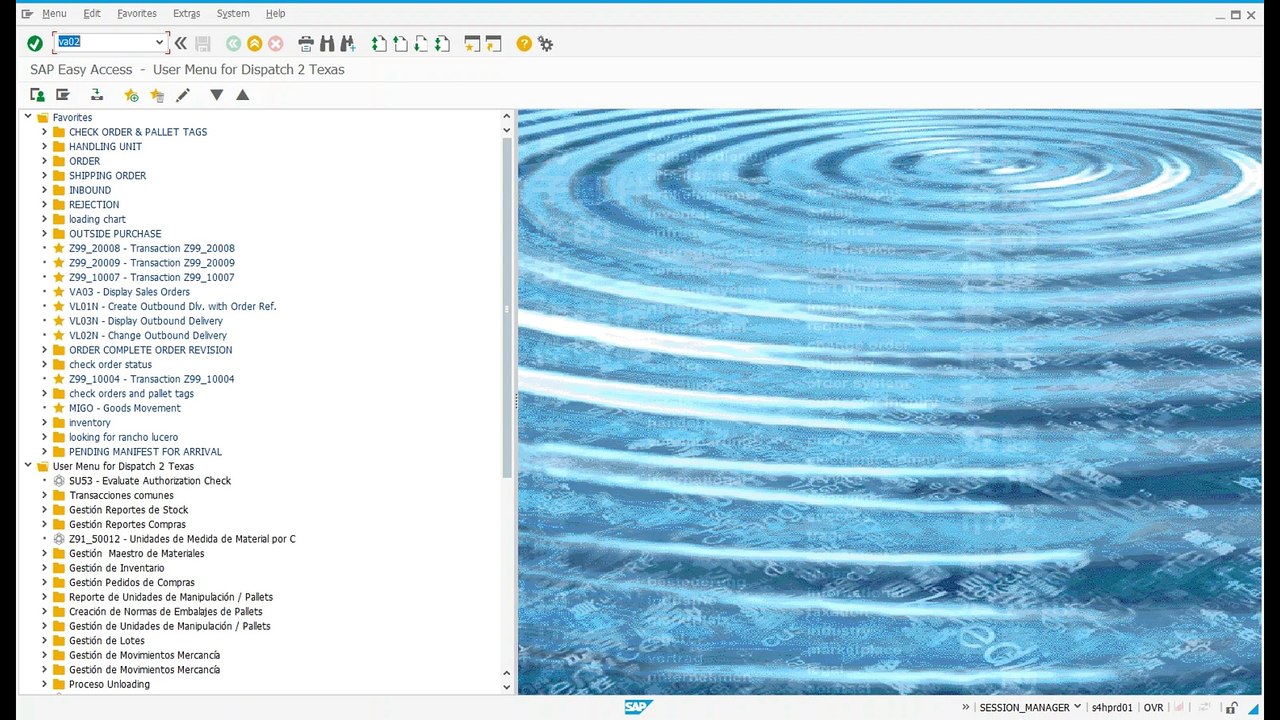Expand the Transacciones comunes folder
Image resolution: width=1280 pixels, height=720 pixels.
tap(44, 495)
